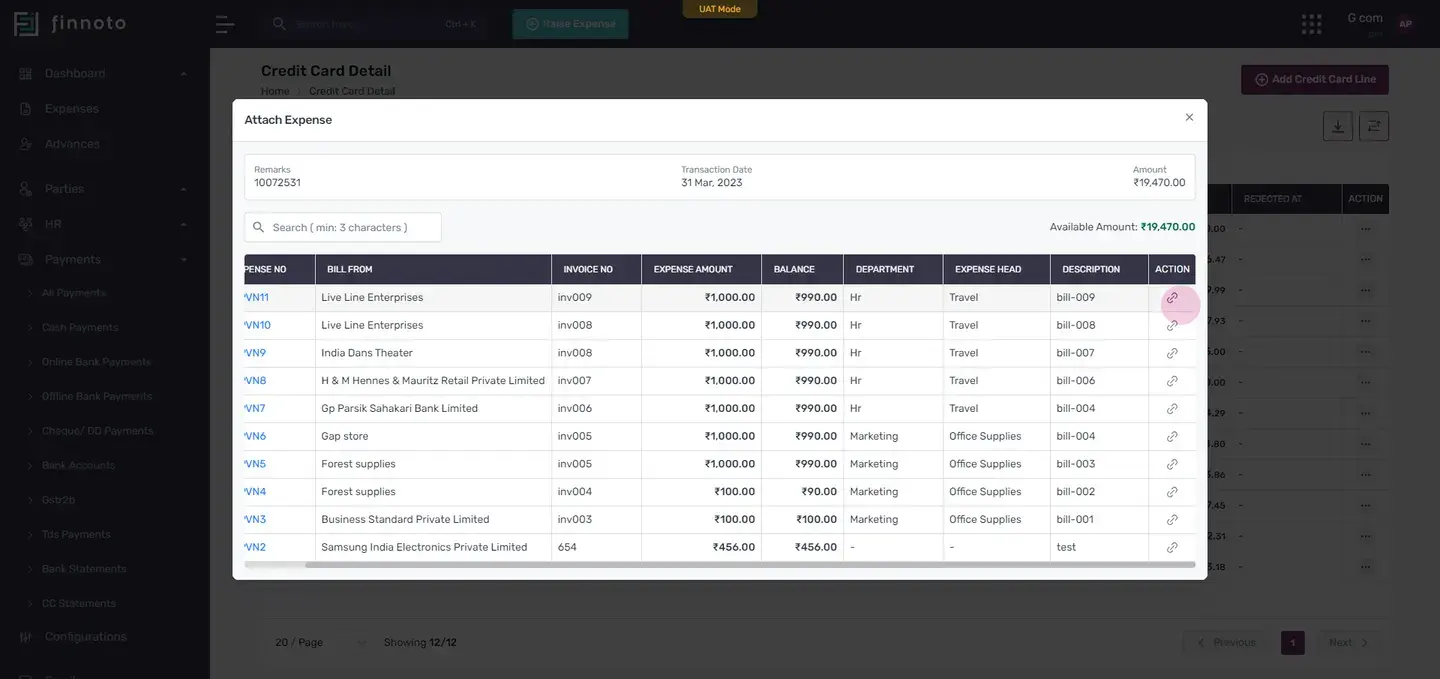Attach expense VN8 using its link icon

point(1172,381)
